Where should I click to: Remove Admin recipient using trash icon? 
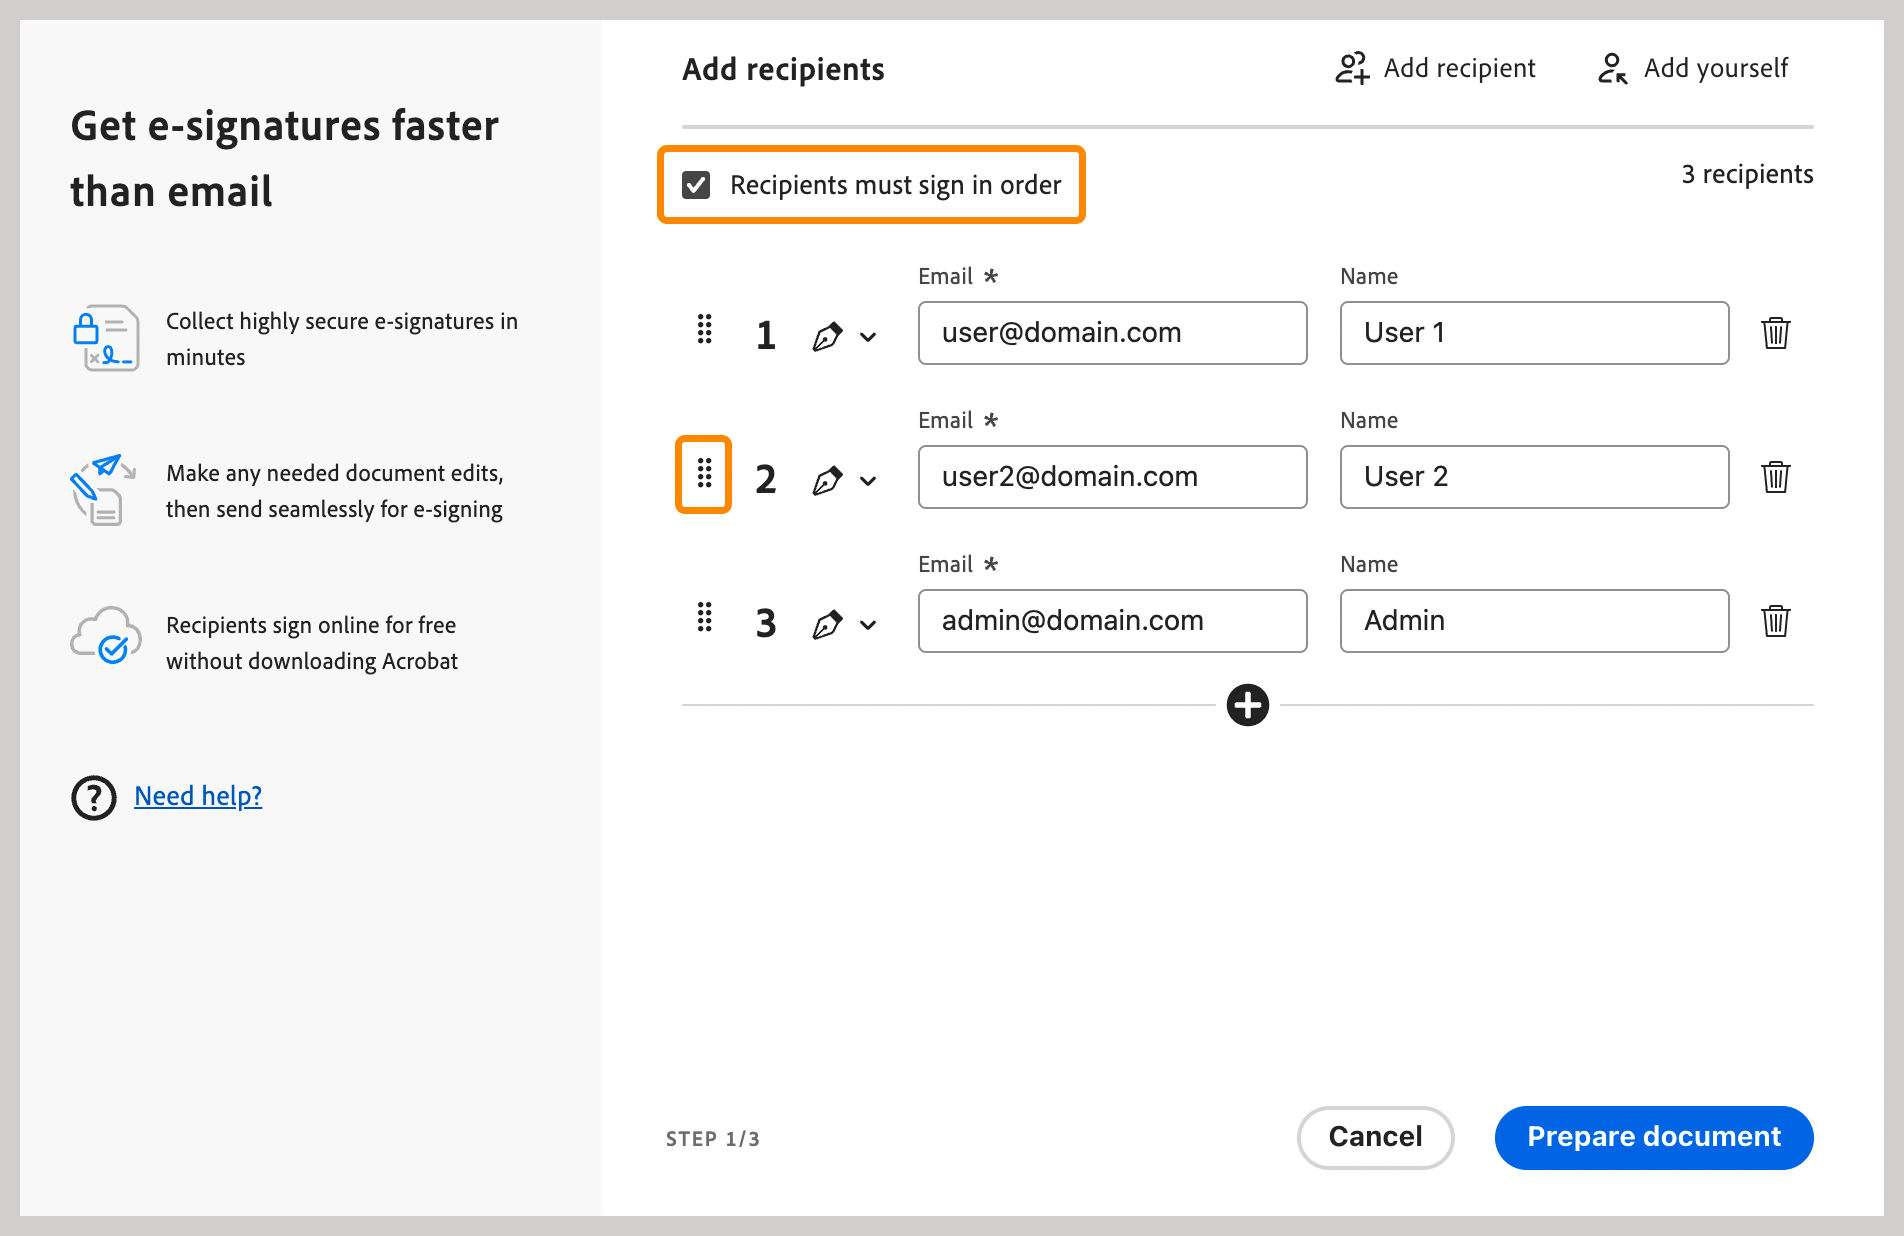pyautogui.click(x=1775, y=621)
